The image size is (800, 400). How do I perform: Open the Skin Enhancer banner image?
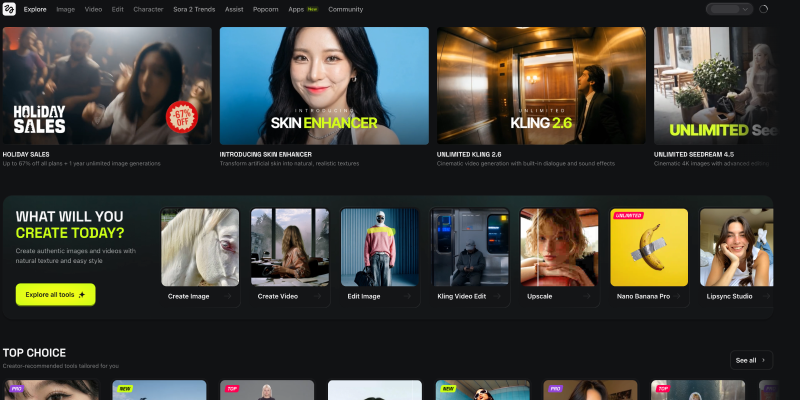(324, 86)
